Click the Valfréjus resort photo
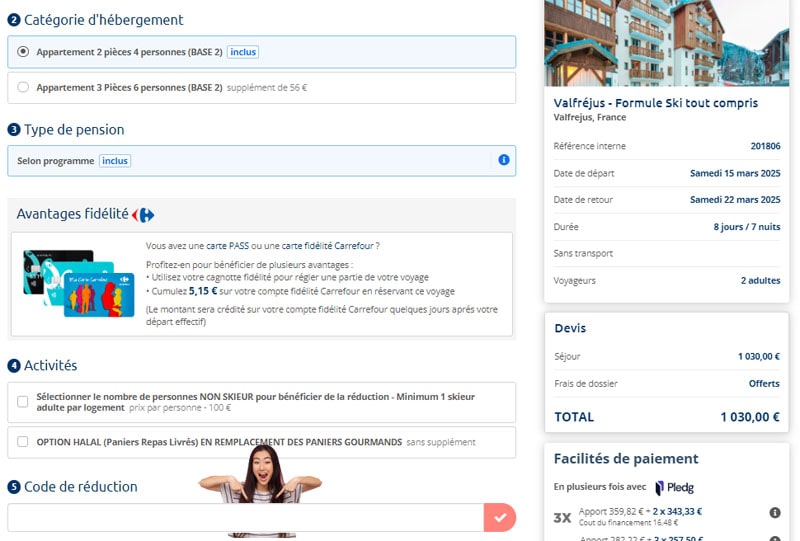 coord(667,43)
